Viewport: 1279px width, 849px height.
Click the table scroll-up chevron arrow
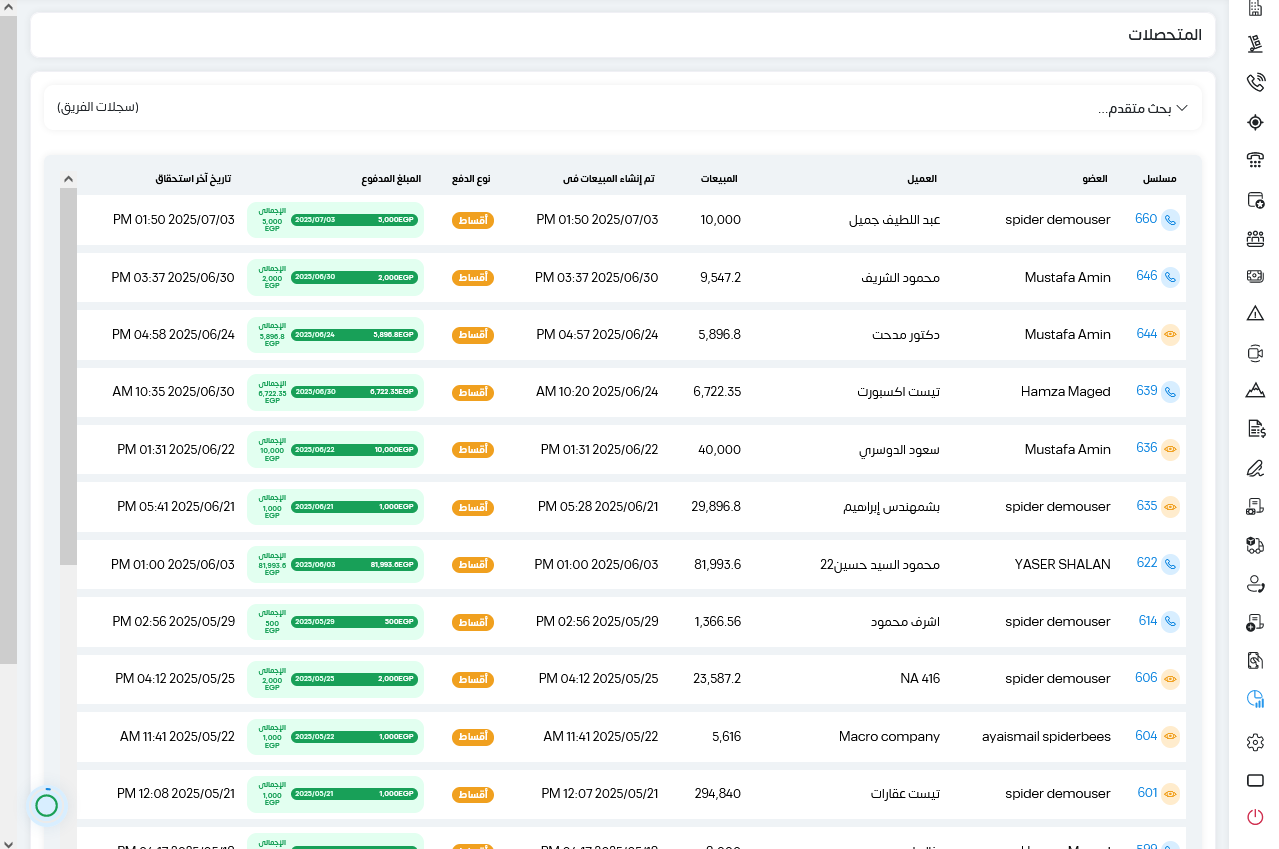coord(68,179)
